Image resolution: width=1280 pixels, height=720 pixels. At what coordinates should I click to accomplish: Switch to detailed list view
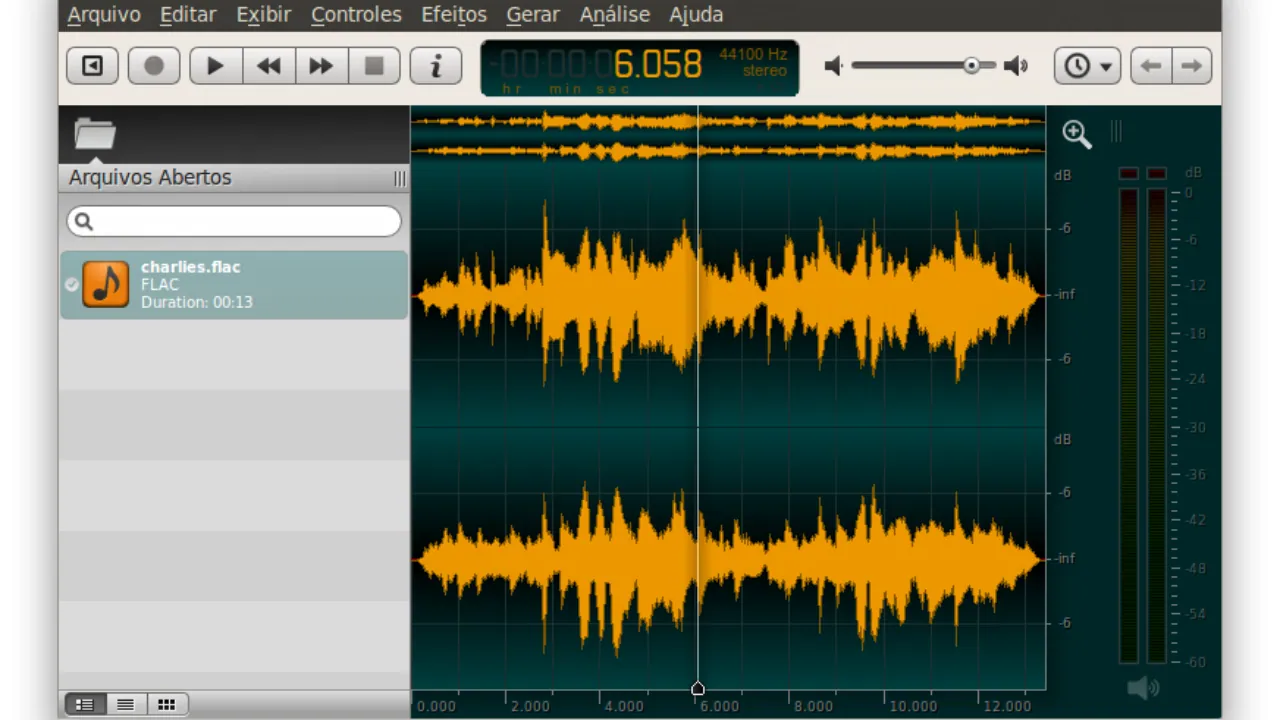coord(85,705)
